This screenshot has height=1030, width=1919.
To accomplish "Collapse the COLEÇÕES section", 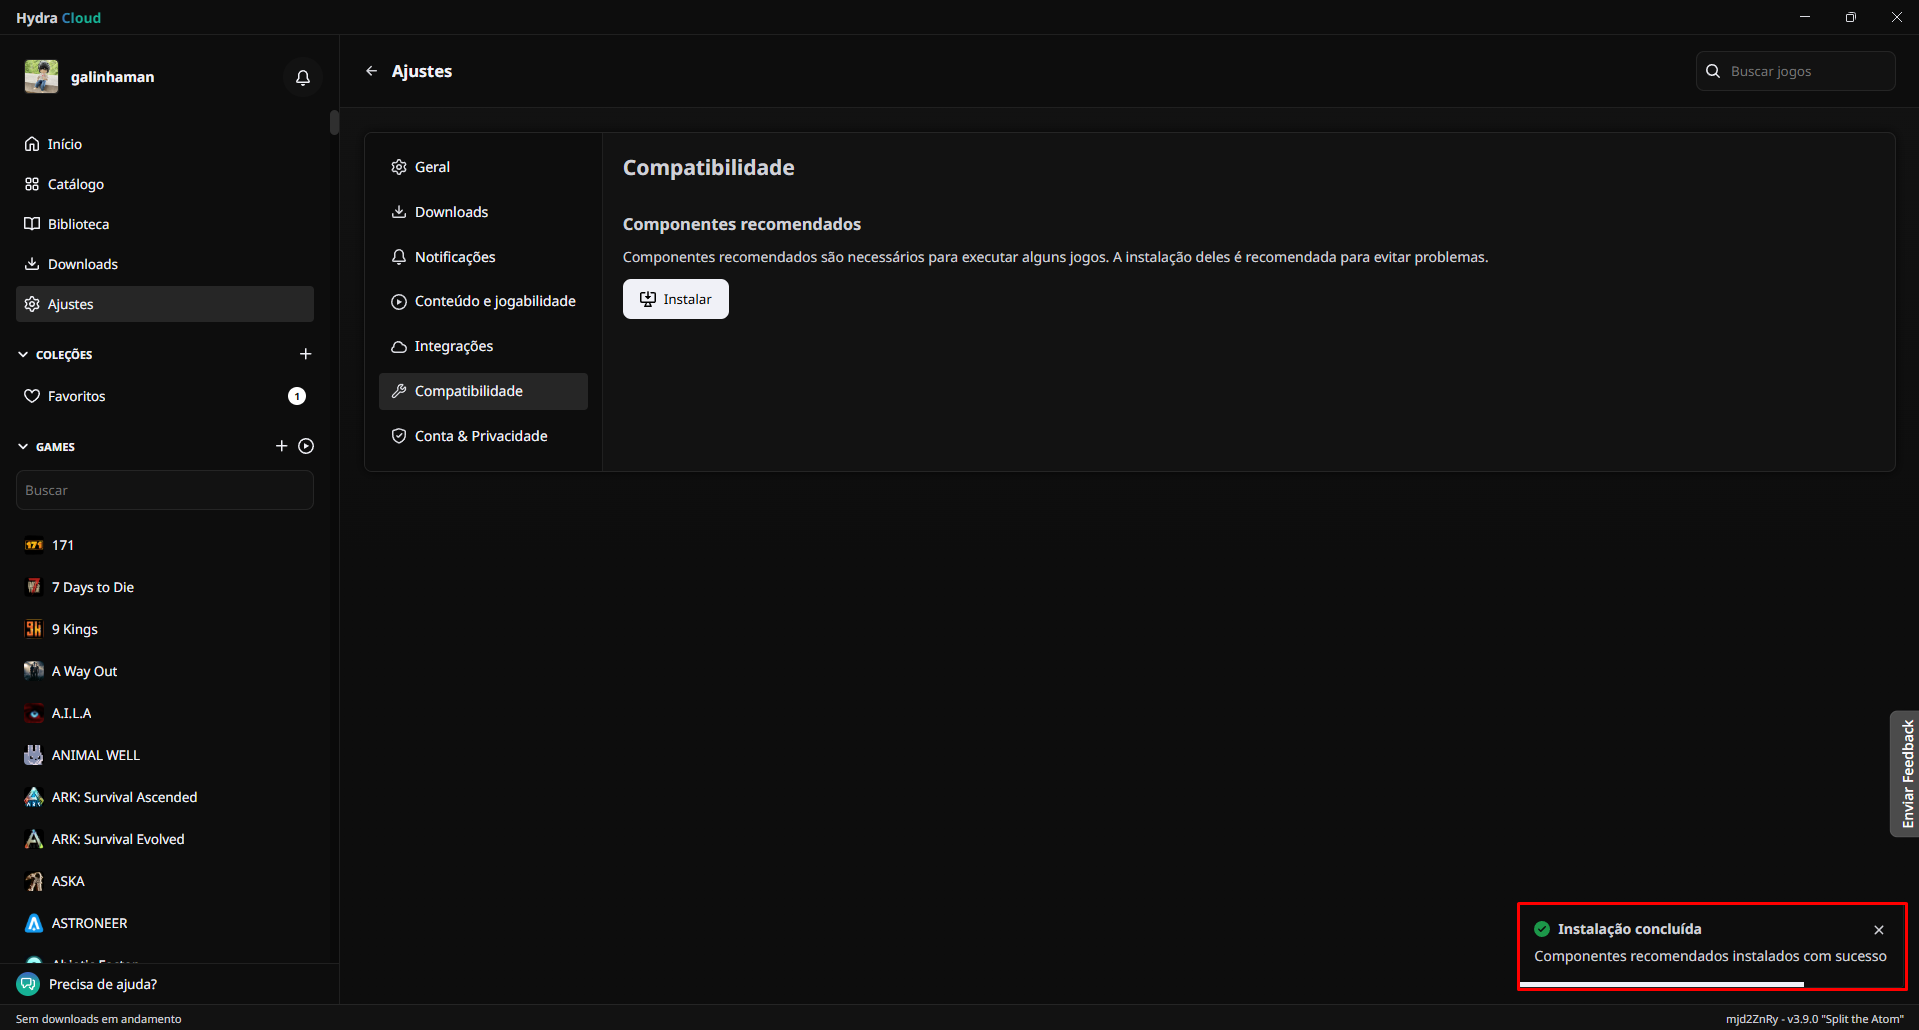I will 23,354.
